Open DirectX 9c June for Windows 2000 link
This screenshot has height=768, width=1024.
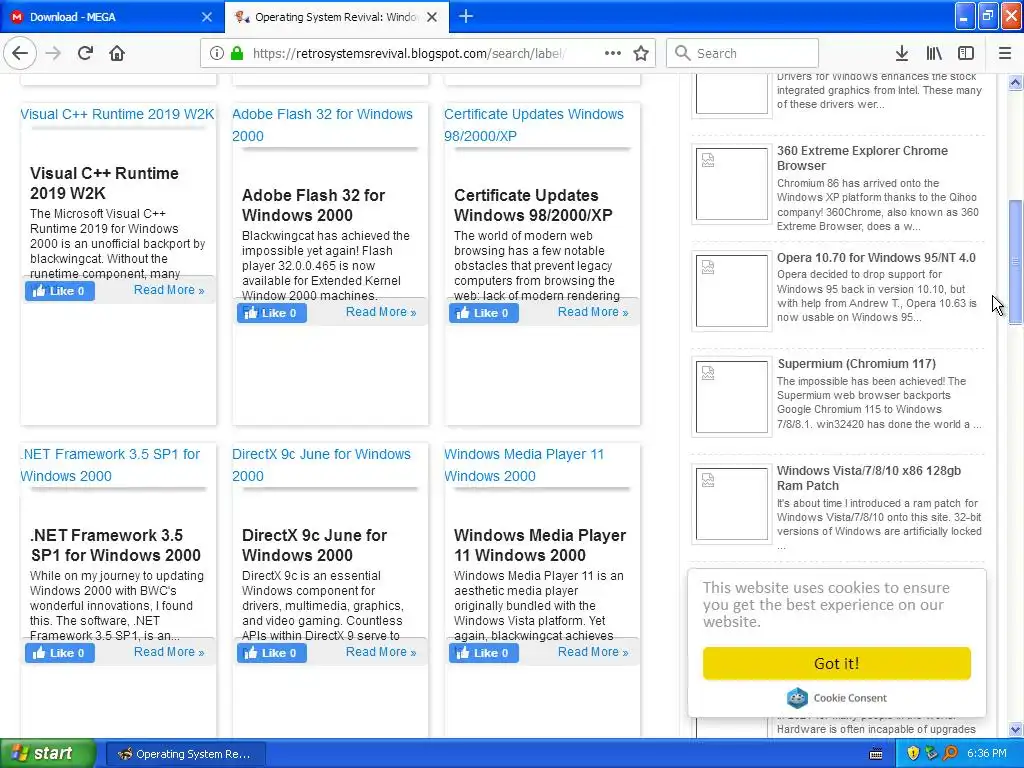point(321,465)
